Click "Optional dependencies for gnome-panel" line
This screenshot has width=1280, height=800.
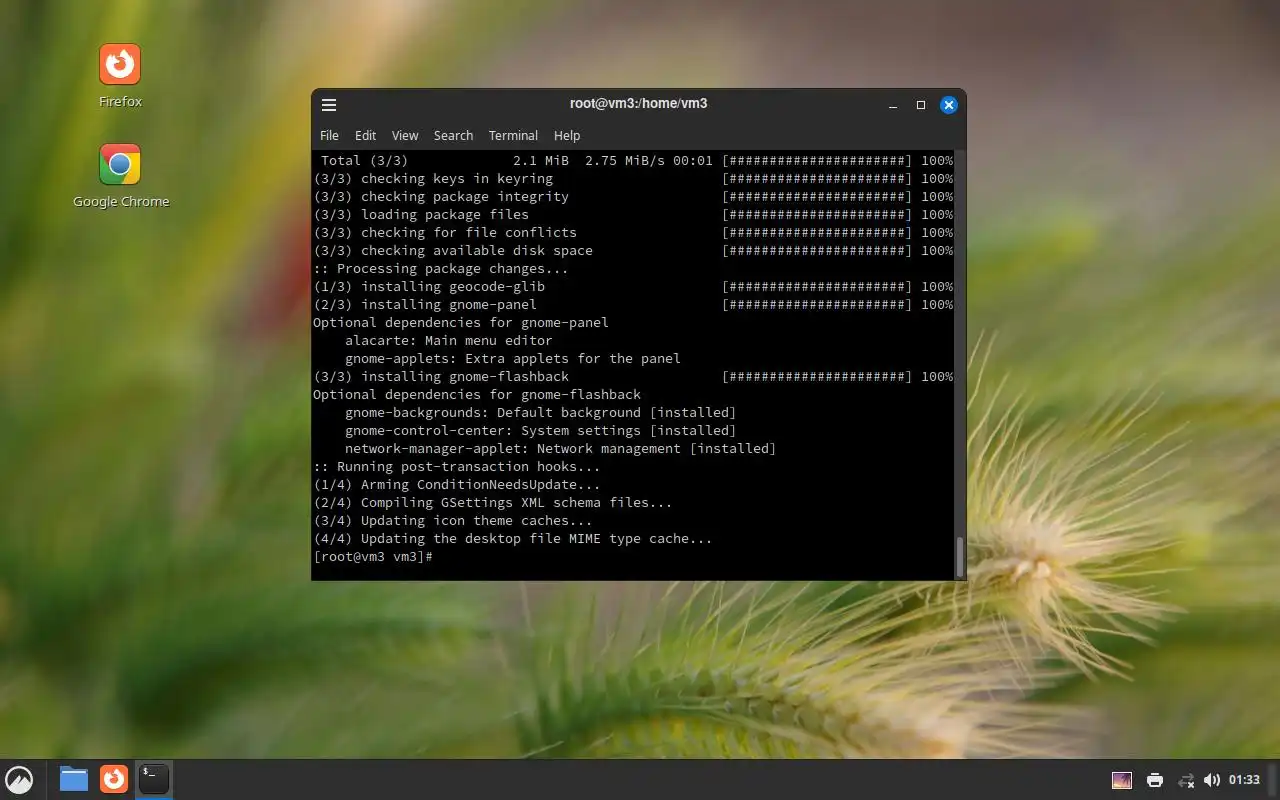click(x=461, y=323)
